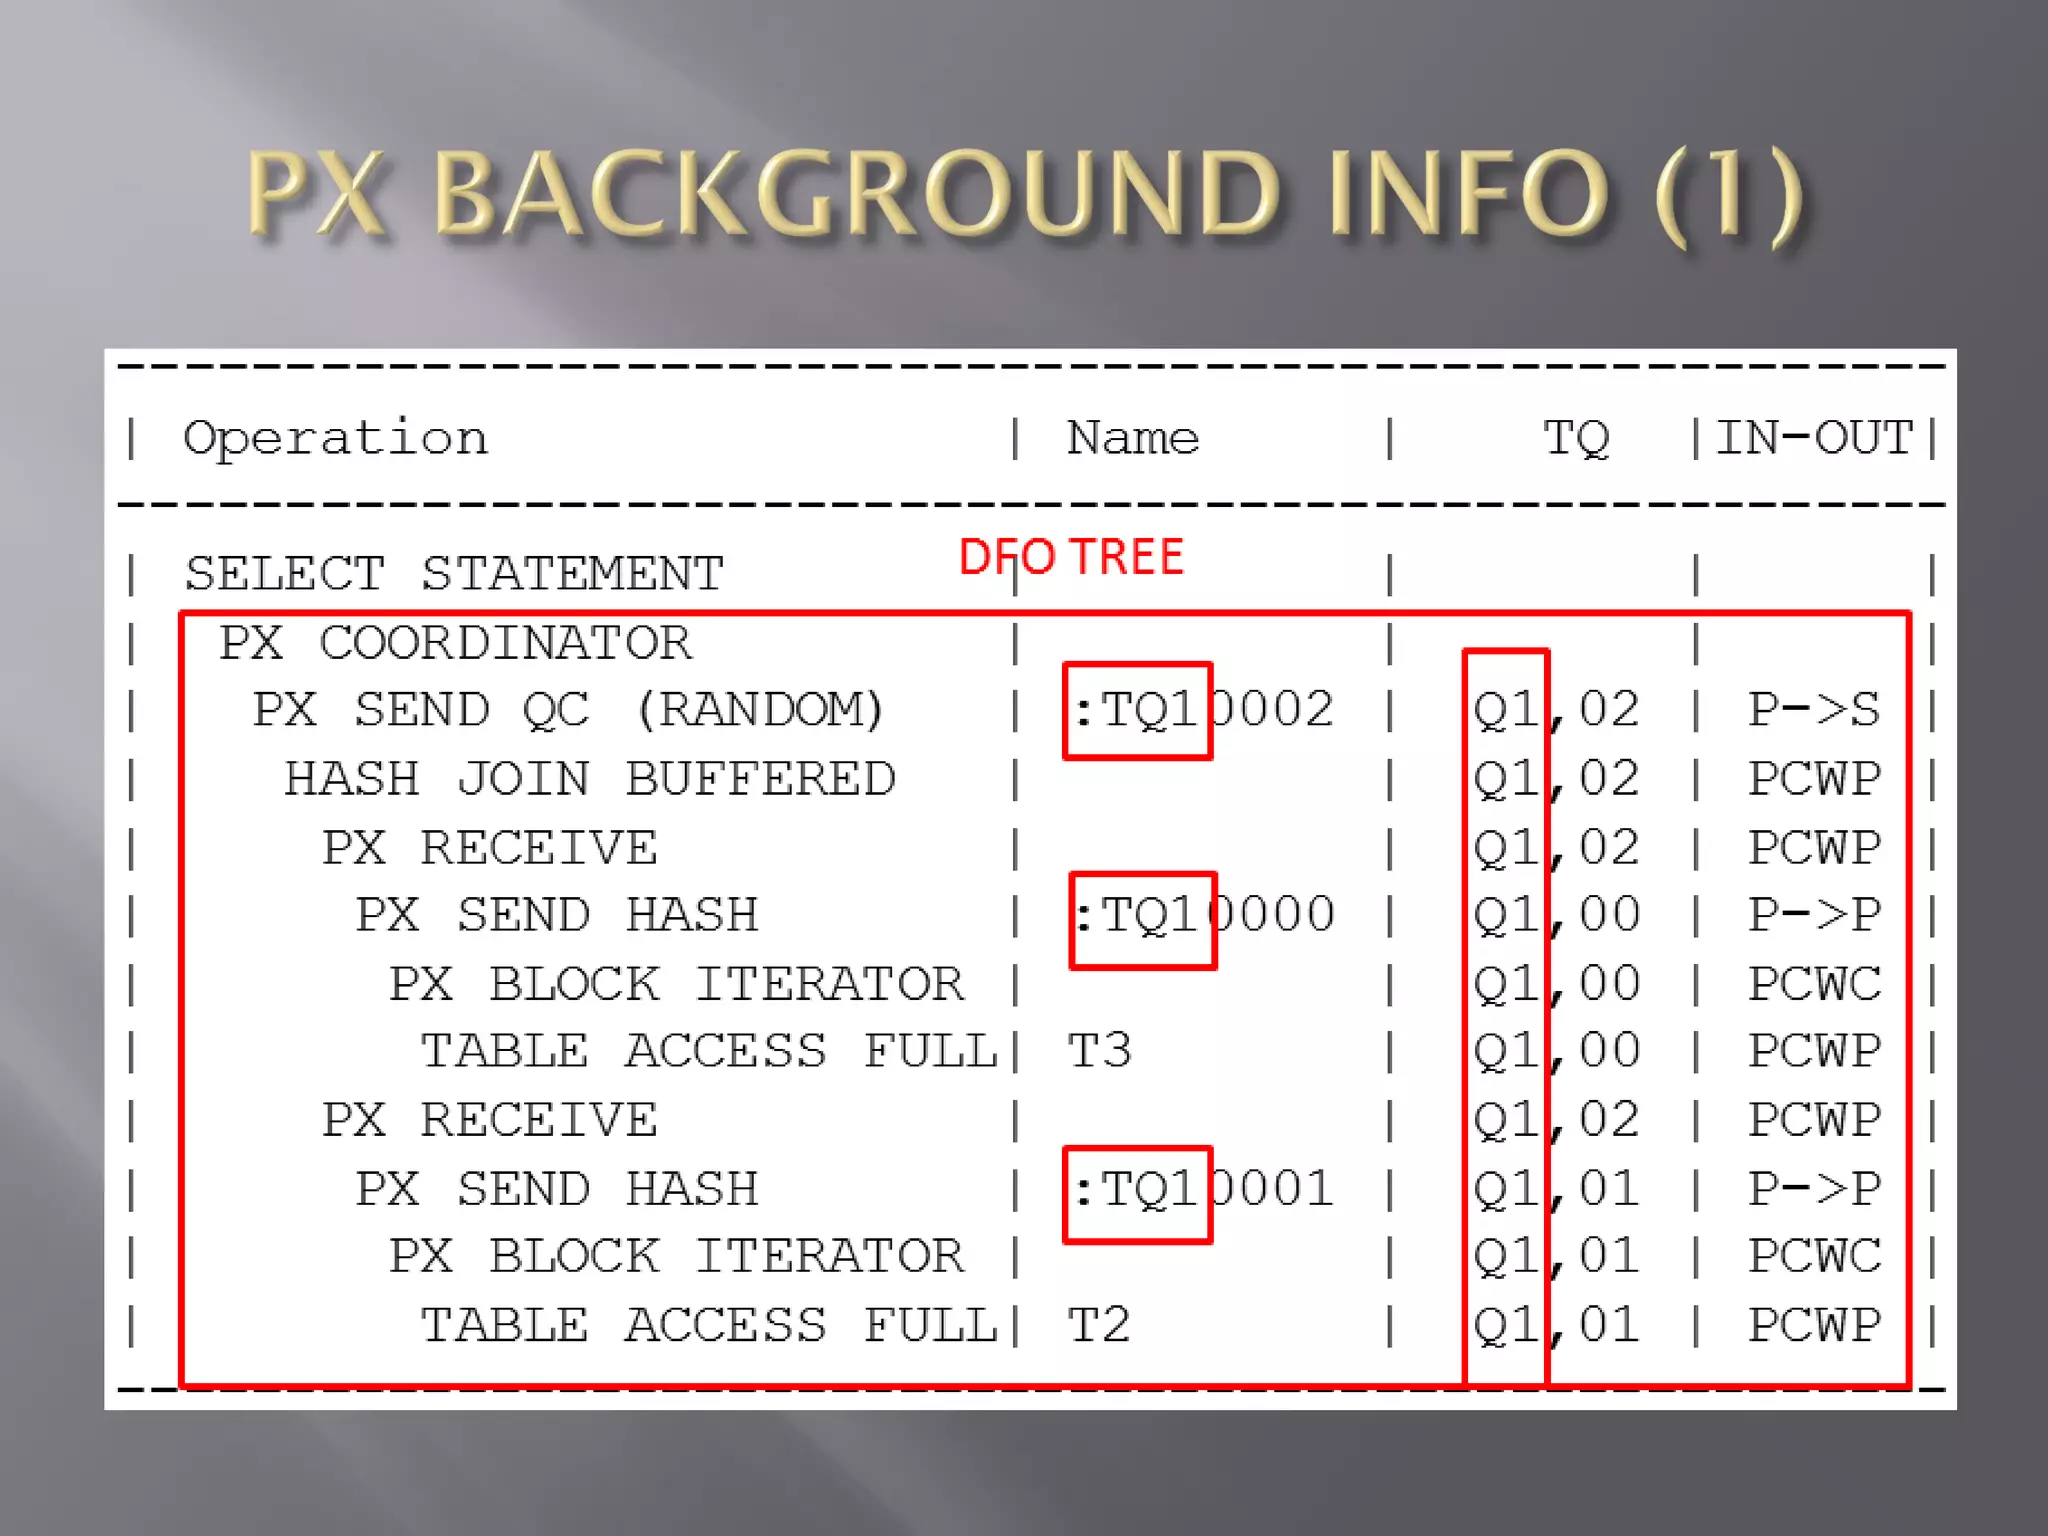This screenshot has width=2048, height=1536.
Task: Click the name :TQ10000
Action: coord(1203,915)
